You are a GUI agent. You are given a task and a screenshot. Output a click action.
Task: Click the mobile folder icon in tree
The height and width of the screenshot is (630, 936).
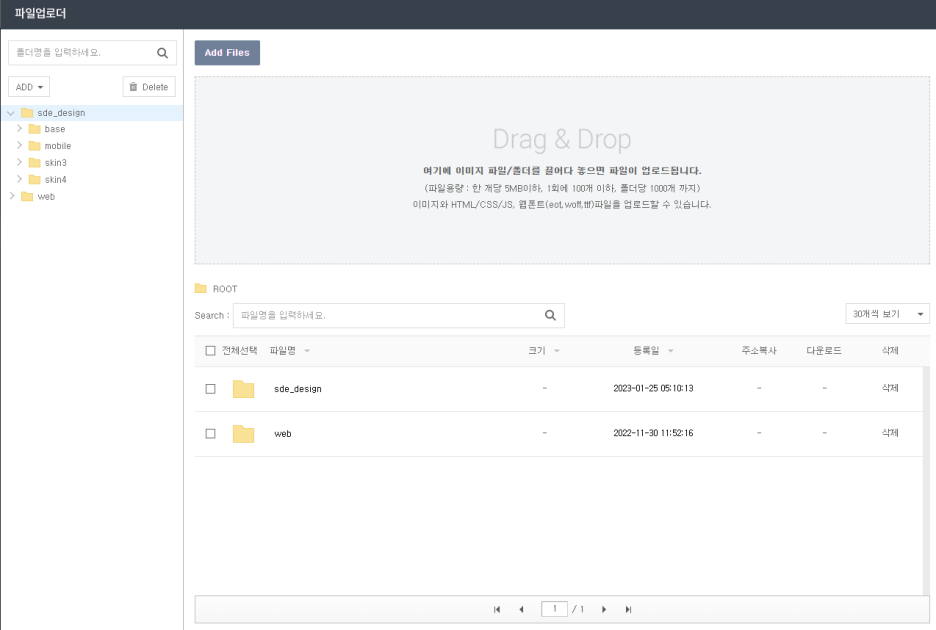(35, 146)
